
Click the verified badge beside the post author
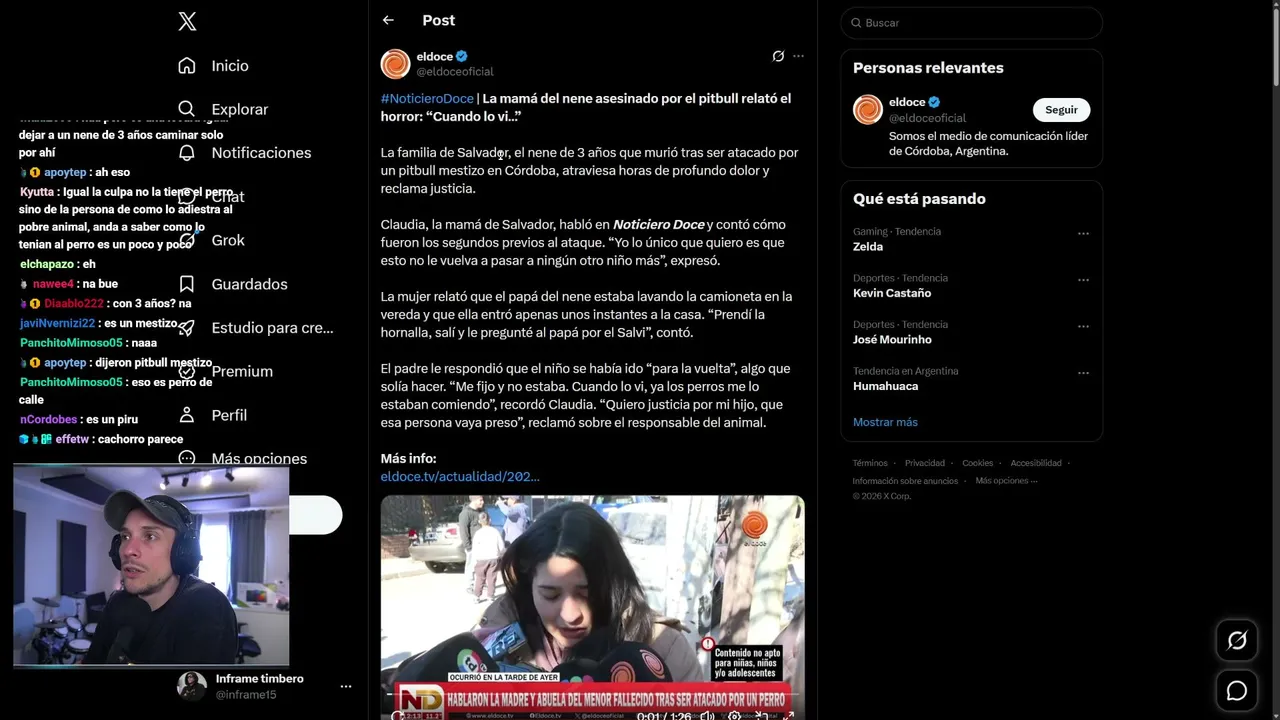click(x=462, y=57)
